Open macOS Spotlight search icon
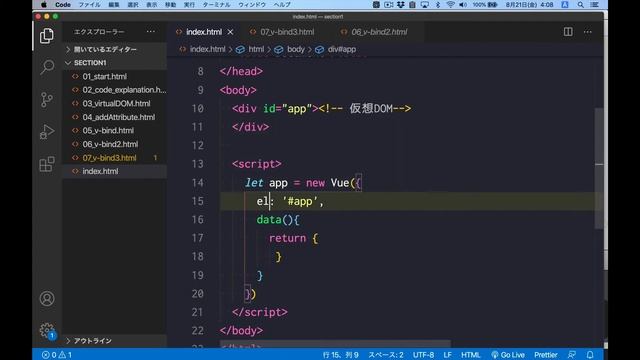This screenshot has height=360, width=640. [x=580, y=5]
